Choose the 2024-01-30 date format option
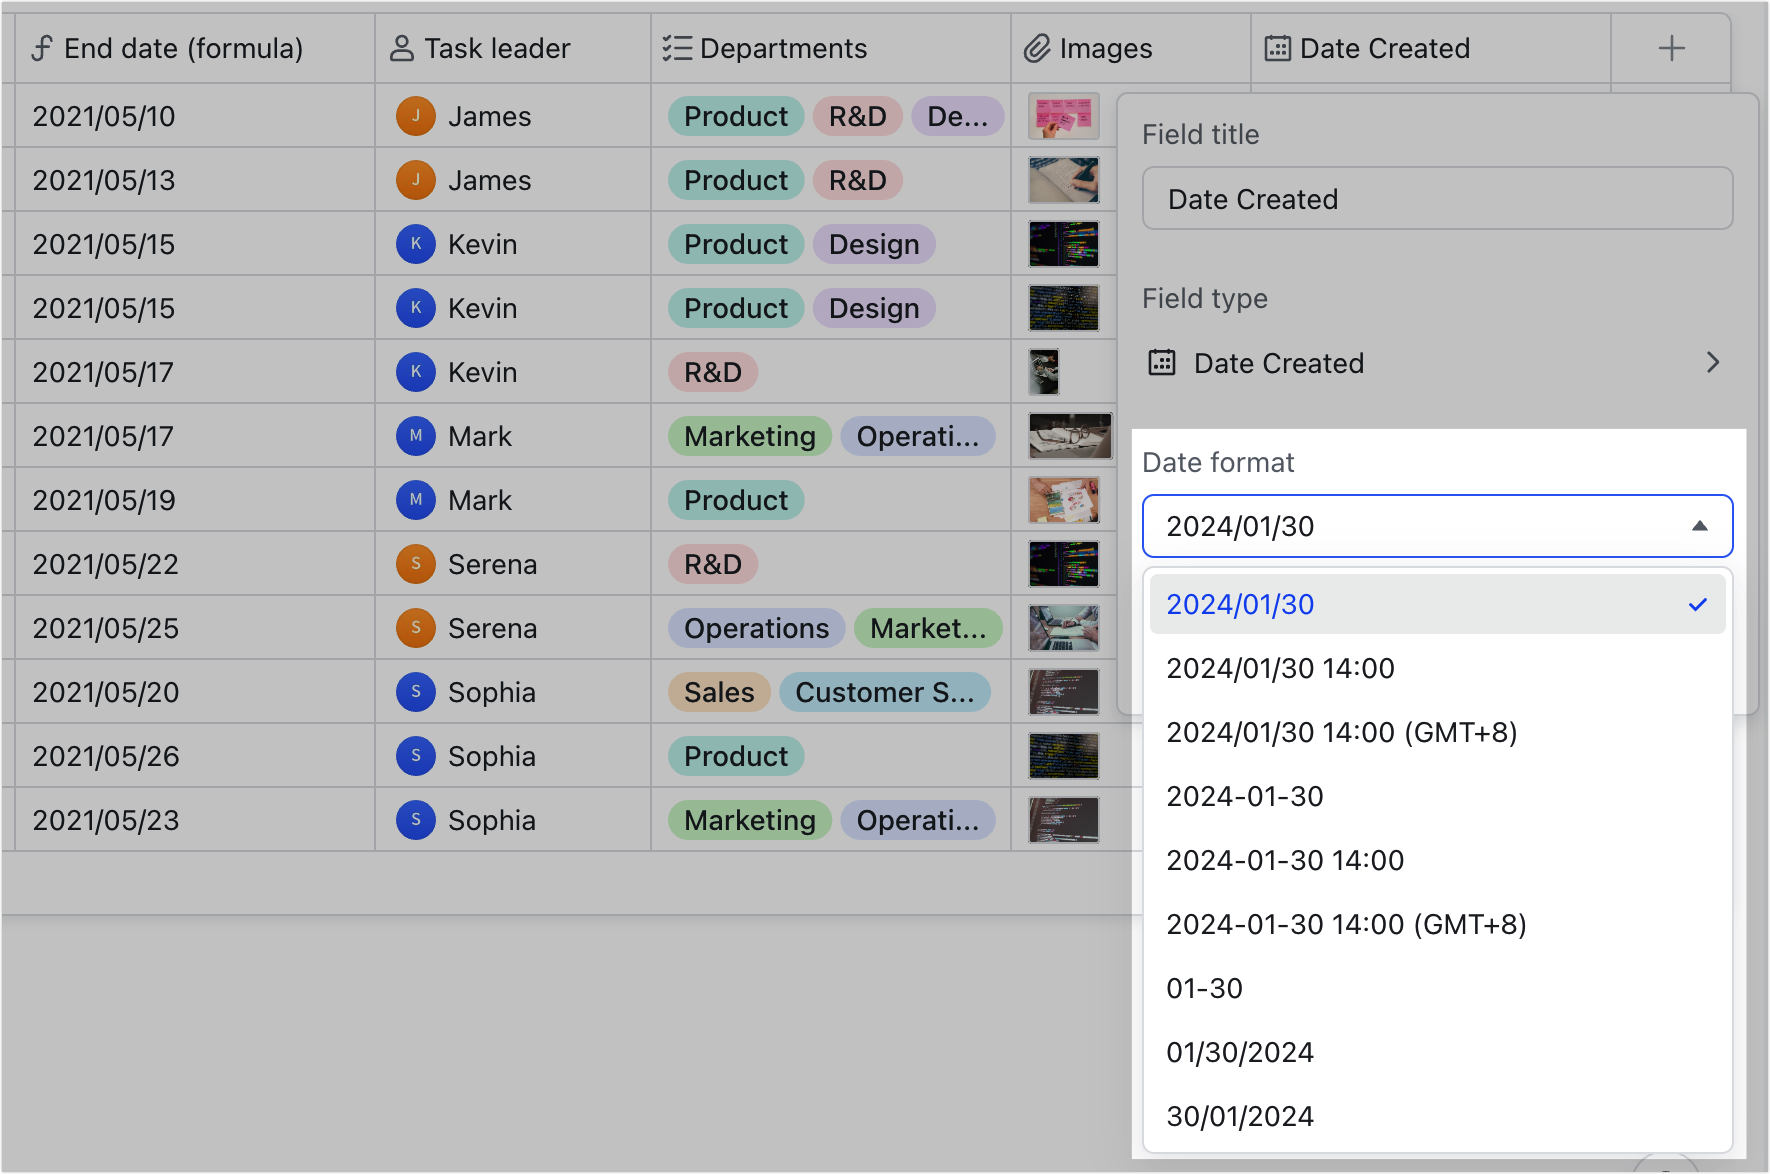Screen dimensions: 1770x1174 [x=1244, y=796]
